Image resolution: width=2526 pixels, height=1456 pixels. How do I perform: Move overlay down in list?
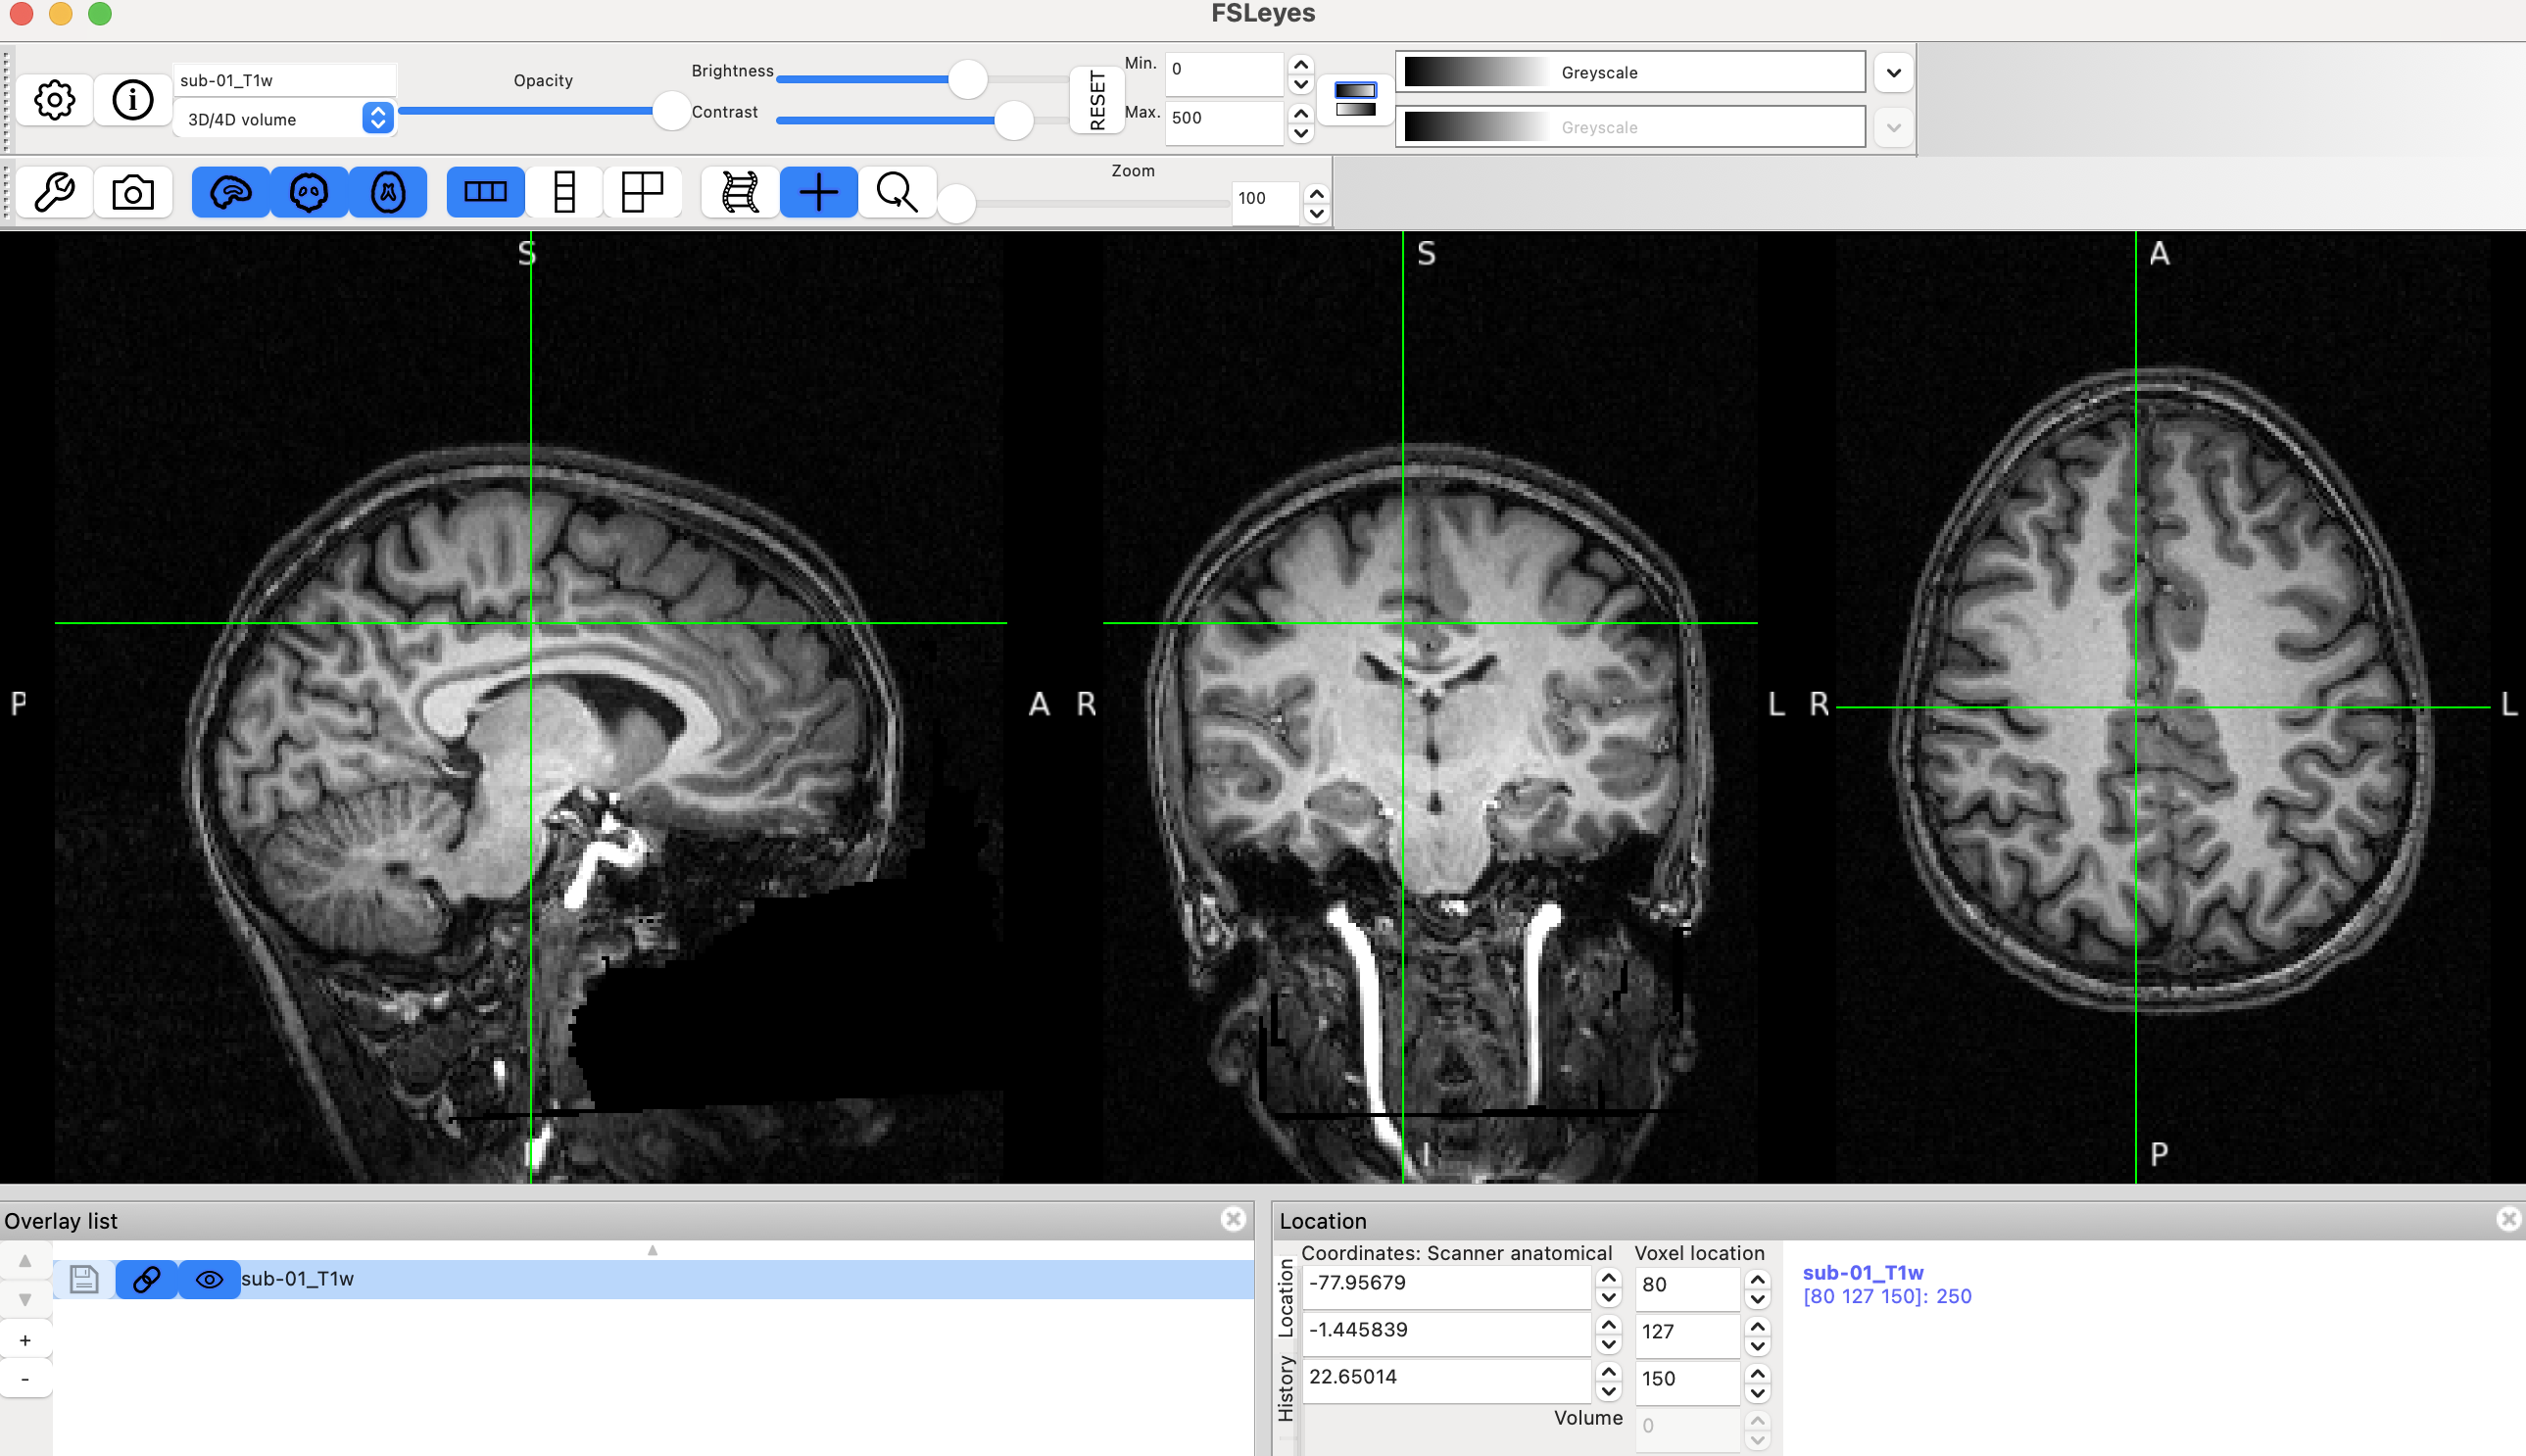pyautogui.click(x=25, y=1300)
